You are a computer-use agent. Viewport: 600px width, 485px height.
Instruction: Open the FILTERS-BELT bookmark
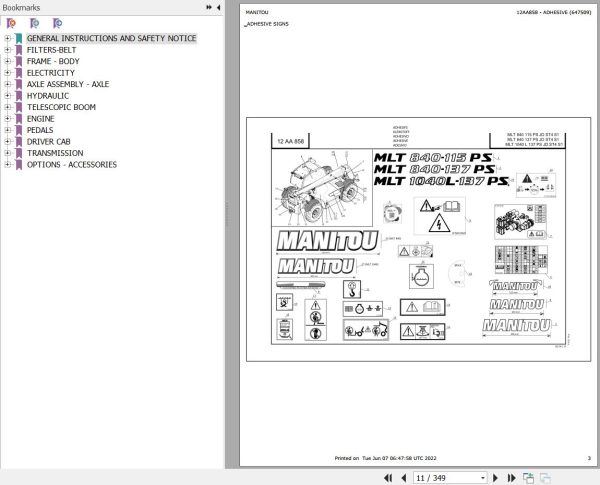pos(51,50)
